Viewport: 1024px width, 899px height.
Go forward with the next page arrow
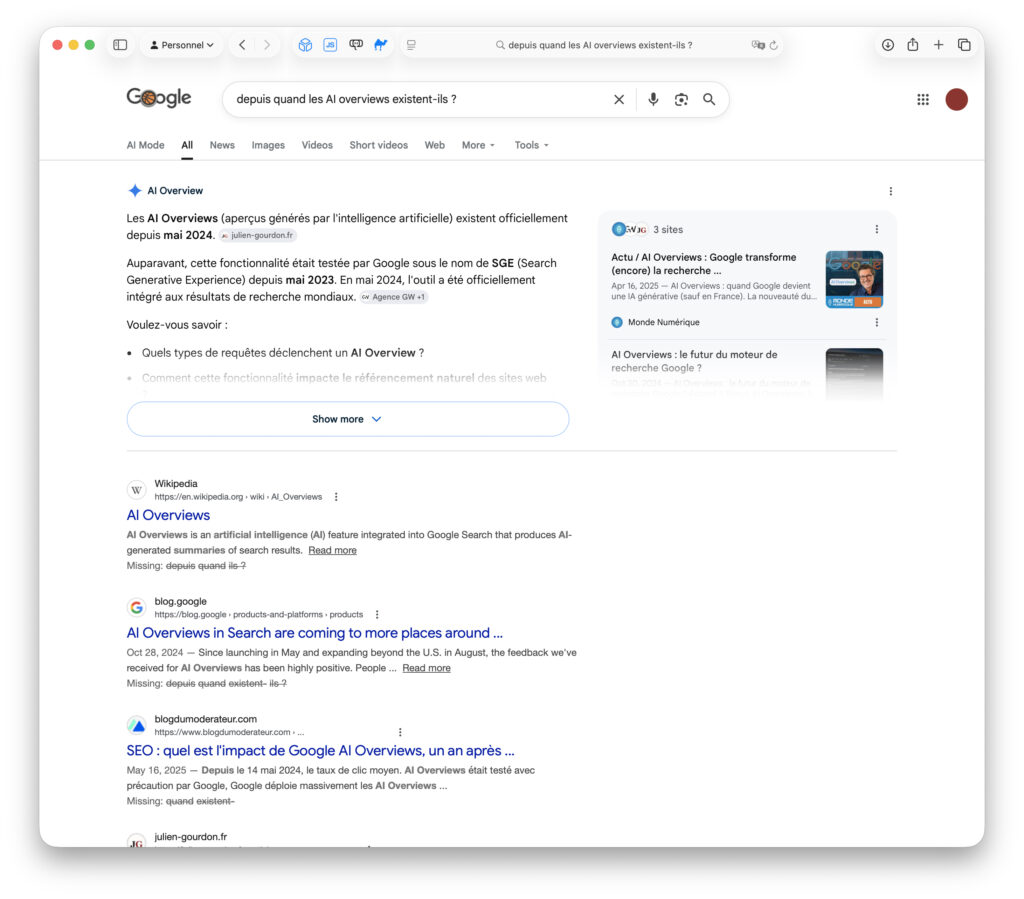[x=267, y=45]
